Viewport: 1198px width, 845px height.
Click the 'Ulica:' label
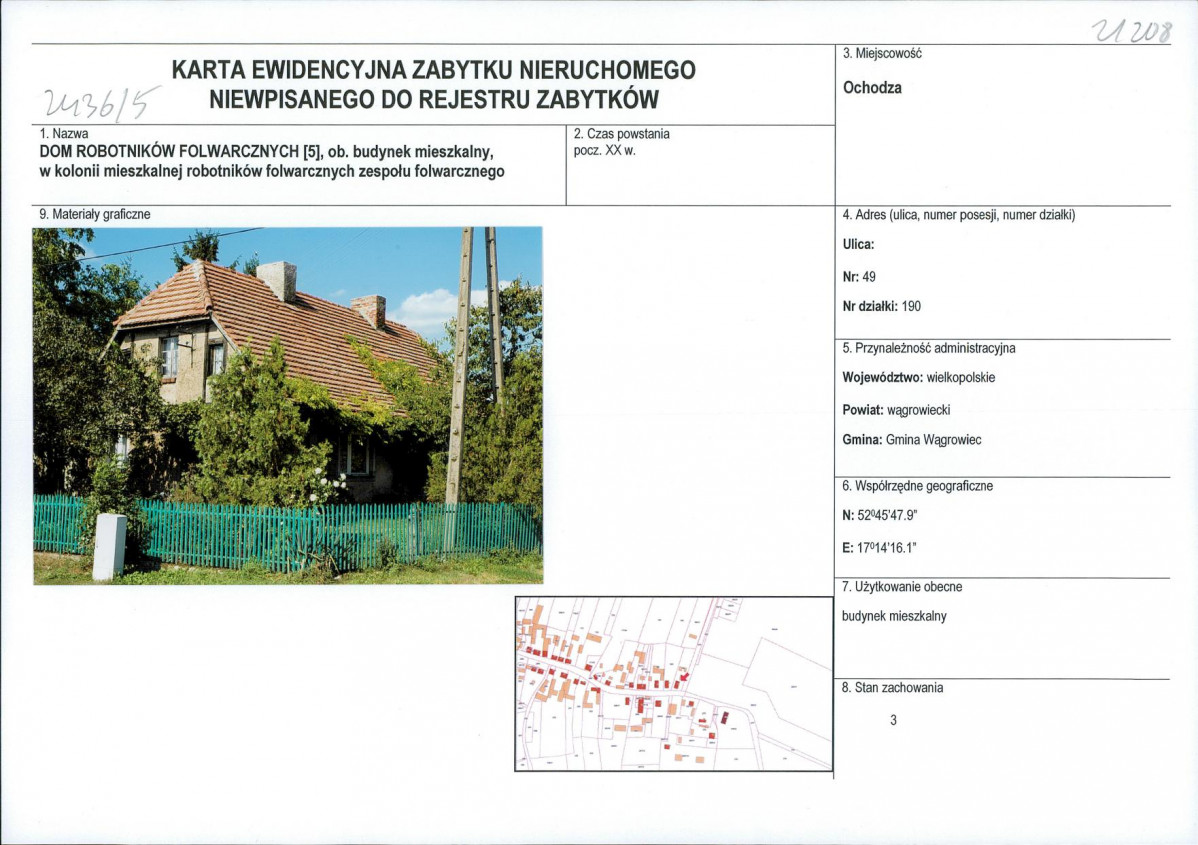[858, 244]
